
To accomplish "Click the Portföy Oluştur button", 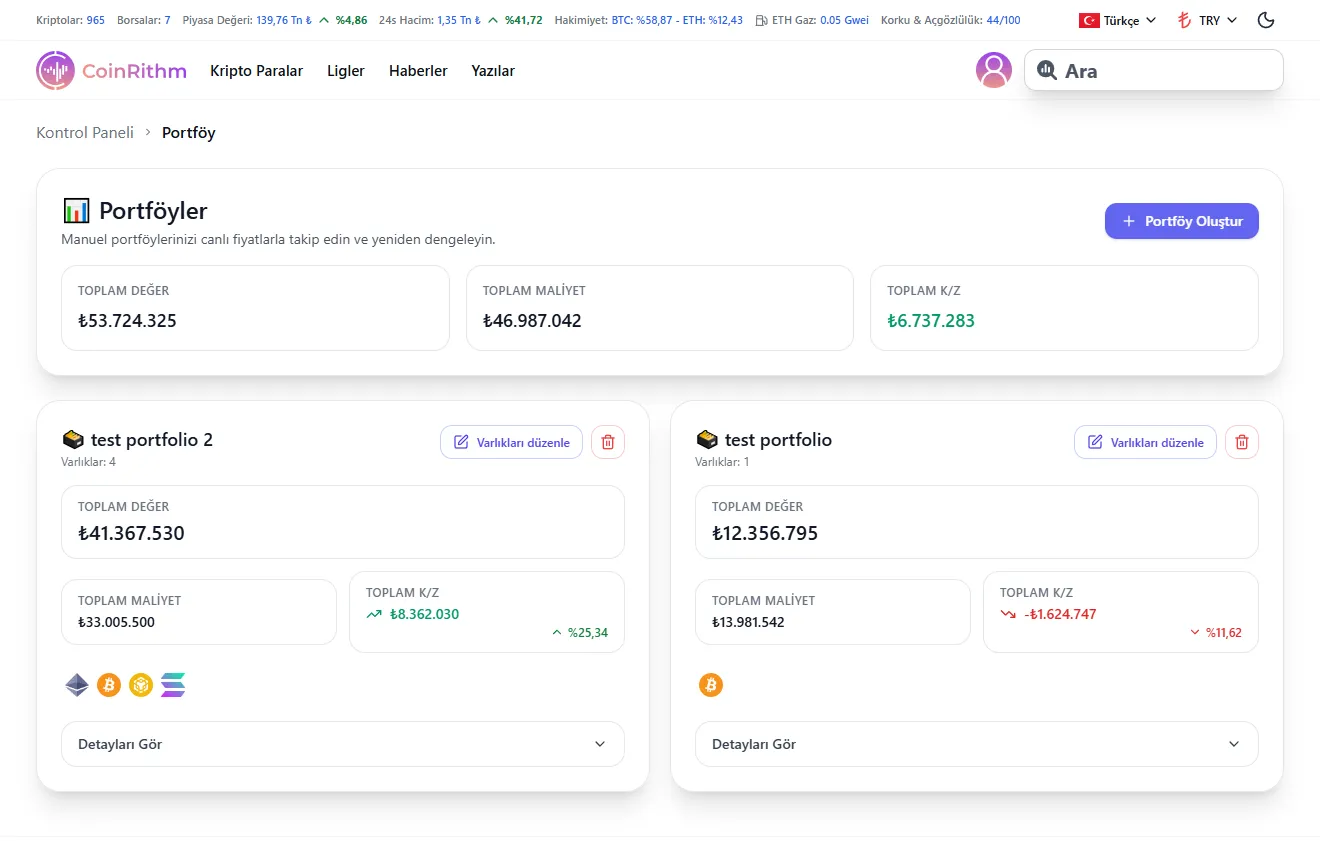I will click(x=1181, y=221).
